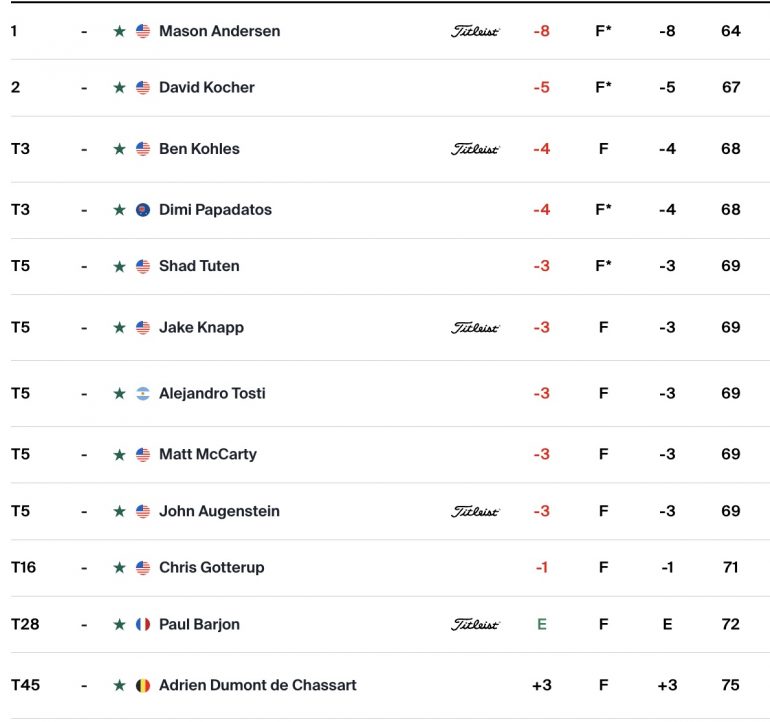Toggle the favorite star for David Kocher
Image resolution: width=770 pixels, height=722 pixels.
119,87
